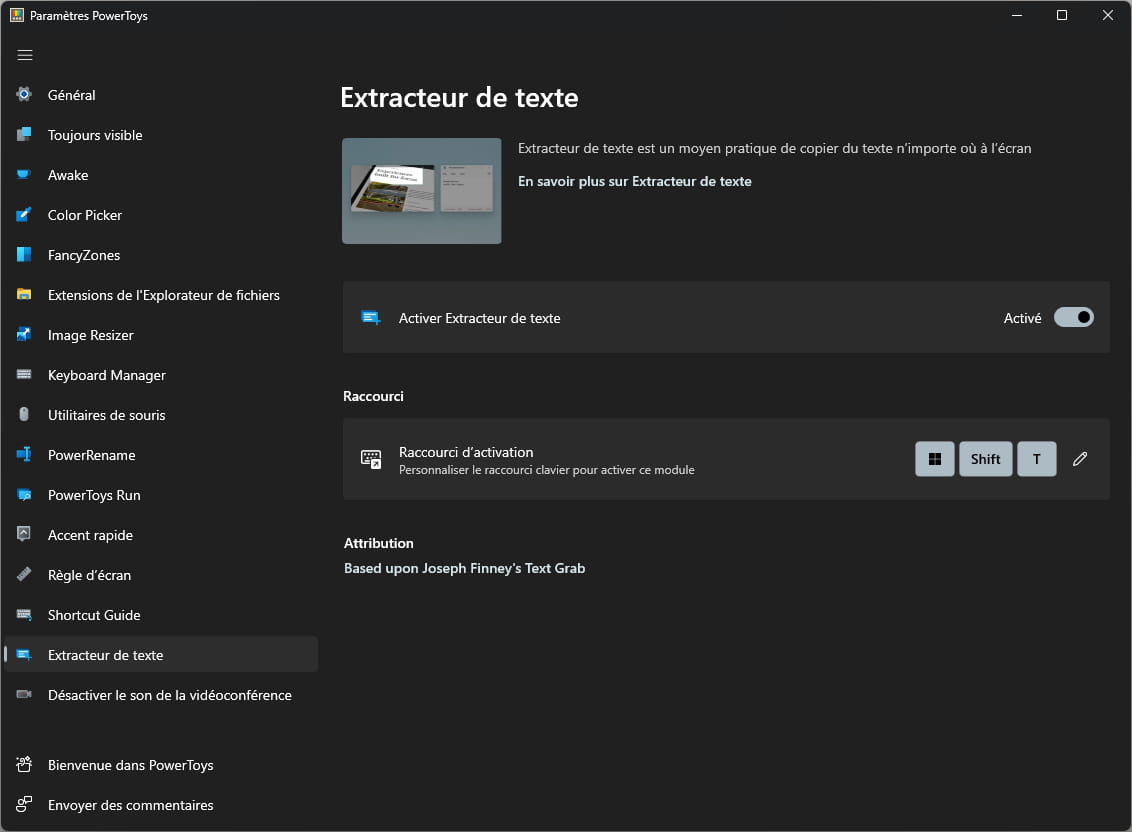Click the Shift key shortcut button
The height and width of the screenshot is (832, 1132).
(985, 459)
